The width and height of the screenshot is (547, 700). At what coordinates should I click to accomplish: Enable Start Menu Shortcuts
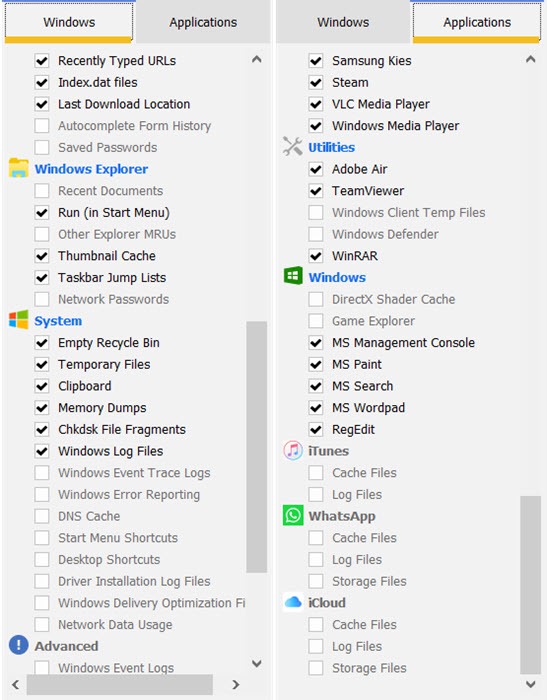(x=42, y=538)
